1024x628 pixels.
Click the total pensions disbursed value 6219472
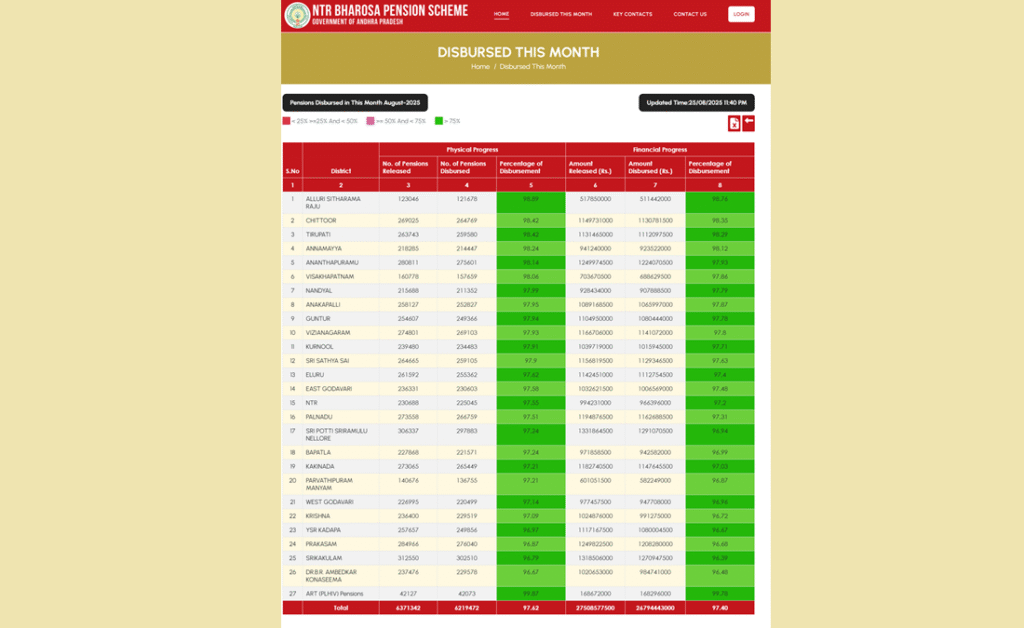pos(466,608)
